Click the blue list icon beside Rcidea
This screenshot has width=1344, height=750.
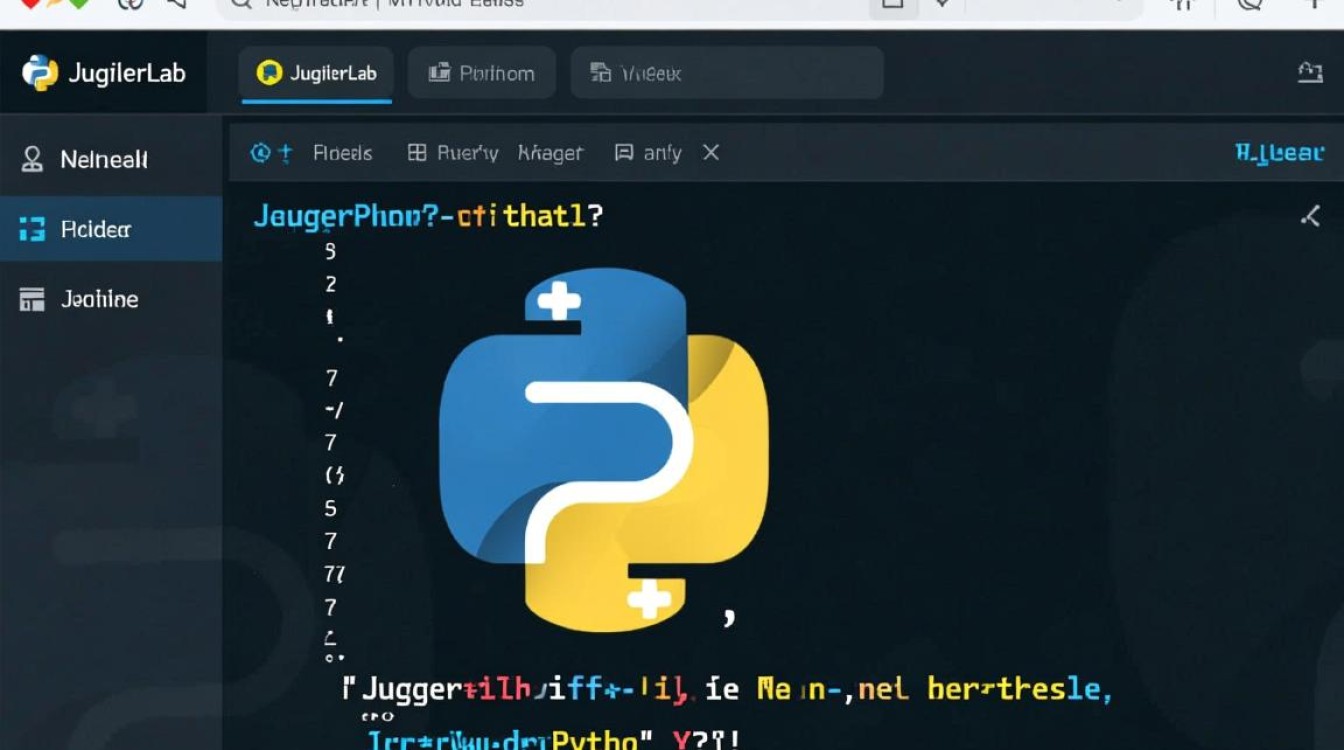tap(32, 230)
